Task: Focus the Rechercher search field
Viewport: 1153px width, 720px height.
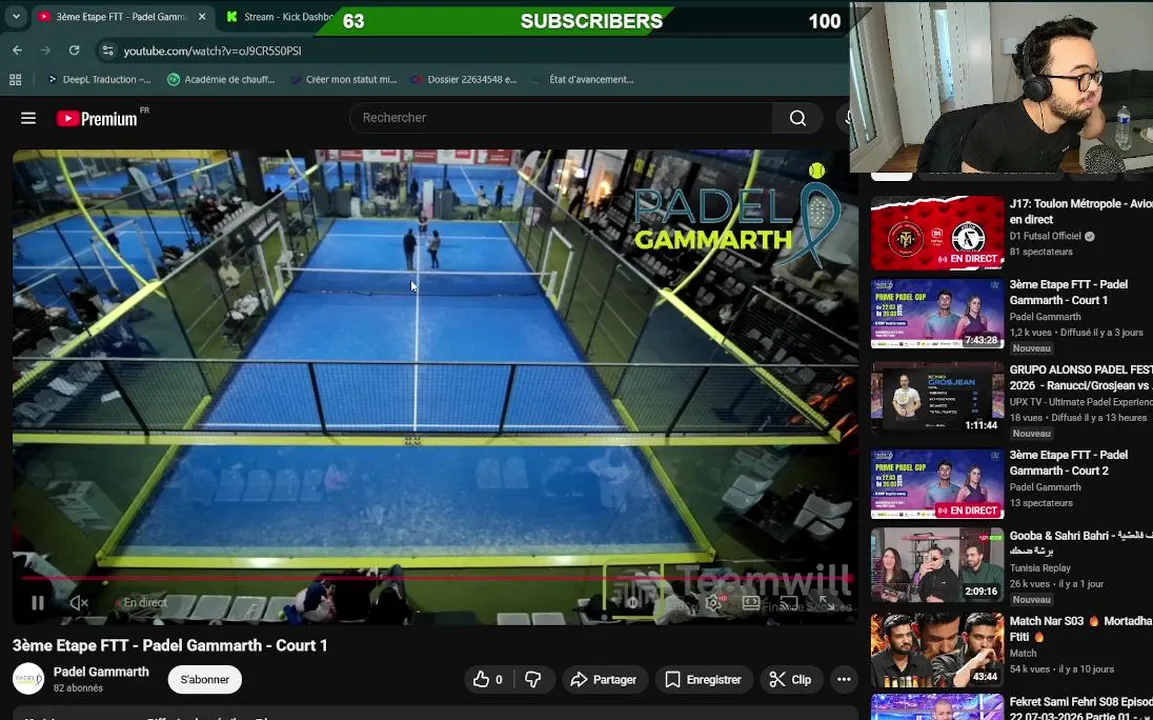Action: 561,118
